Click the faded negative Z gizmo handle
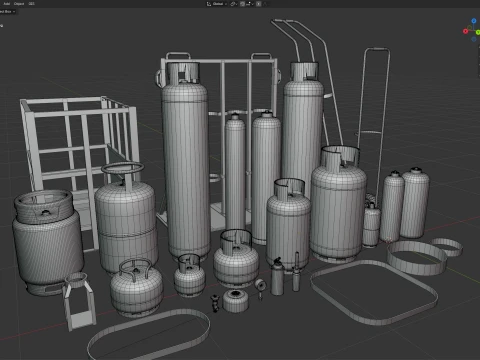This screenshot has width=480, height=360. click(474, 39)
